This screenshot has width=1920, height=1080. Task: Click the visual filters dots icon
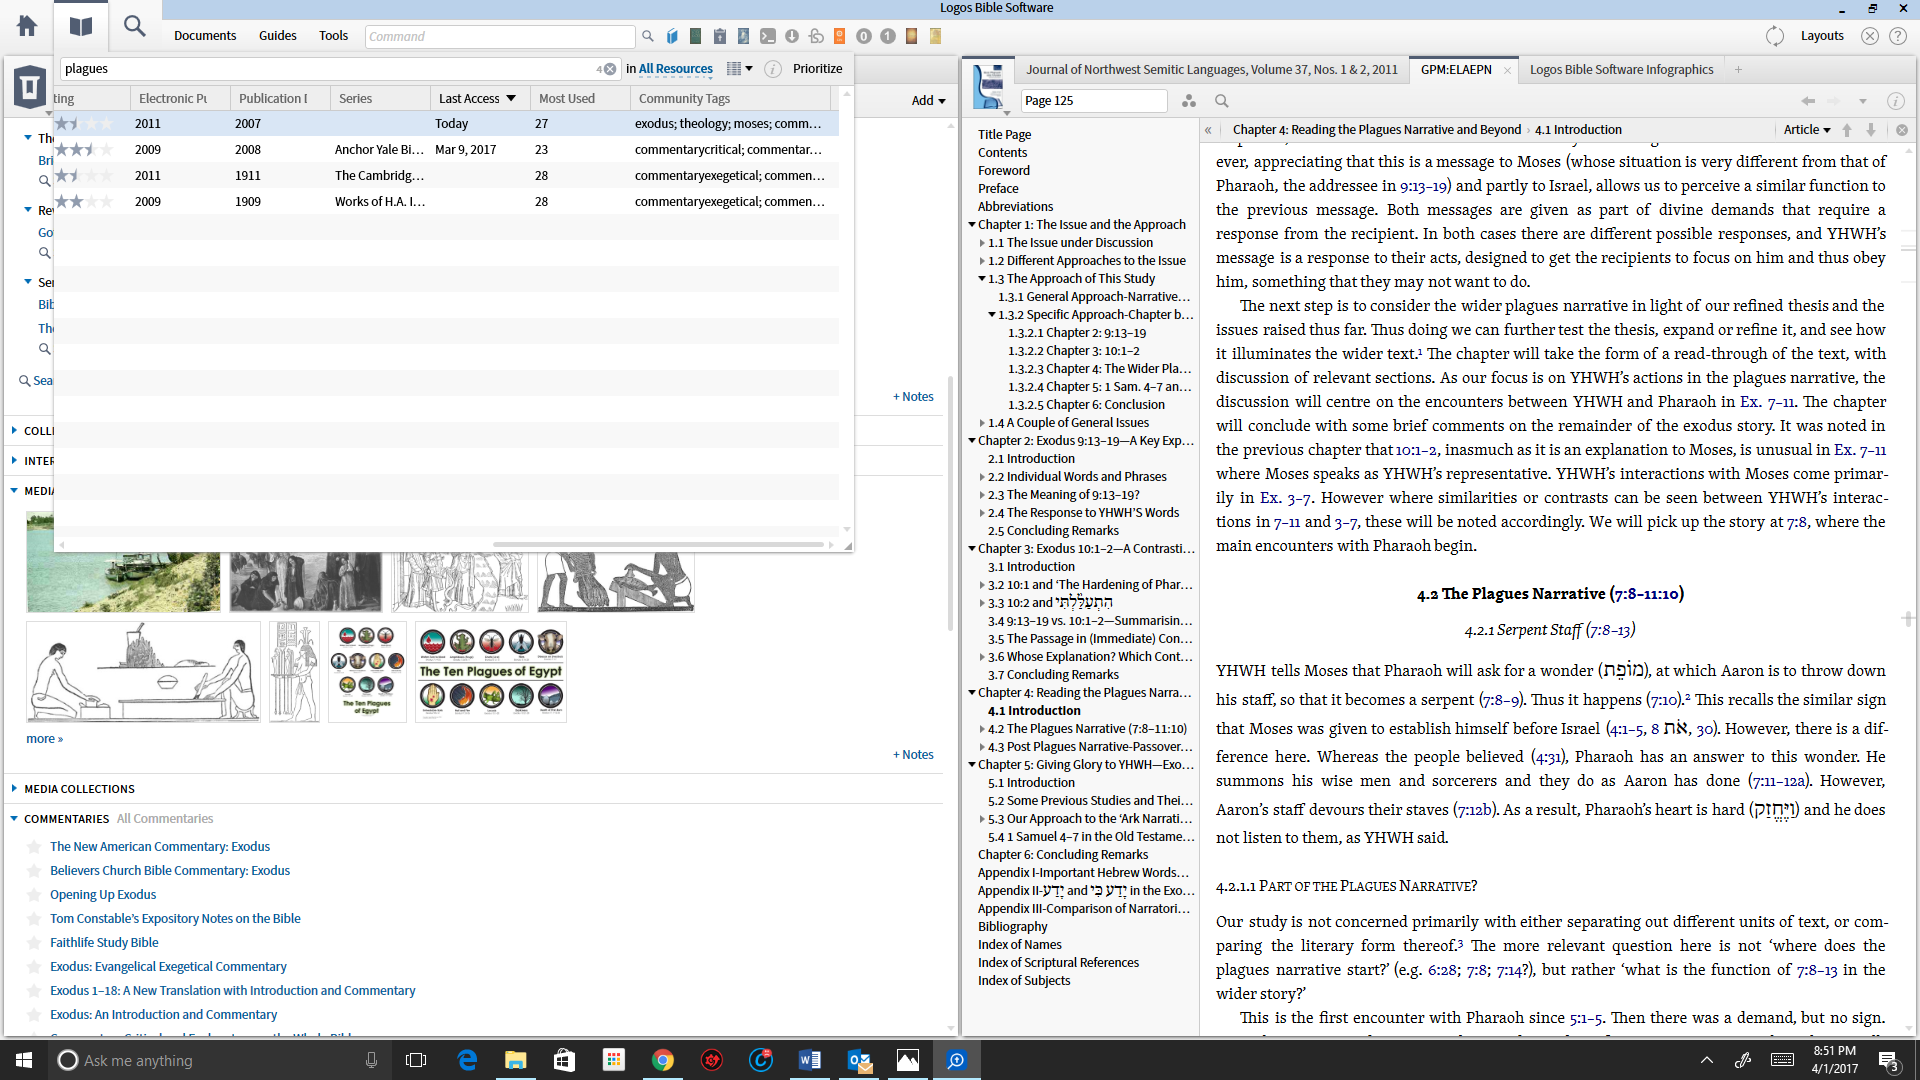(1188, 101)
